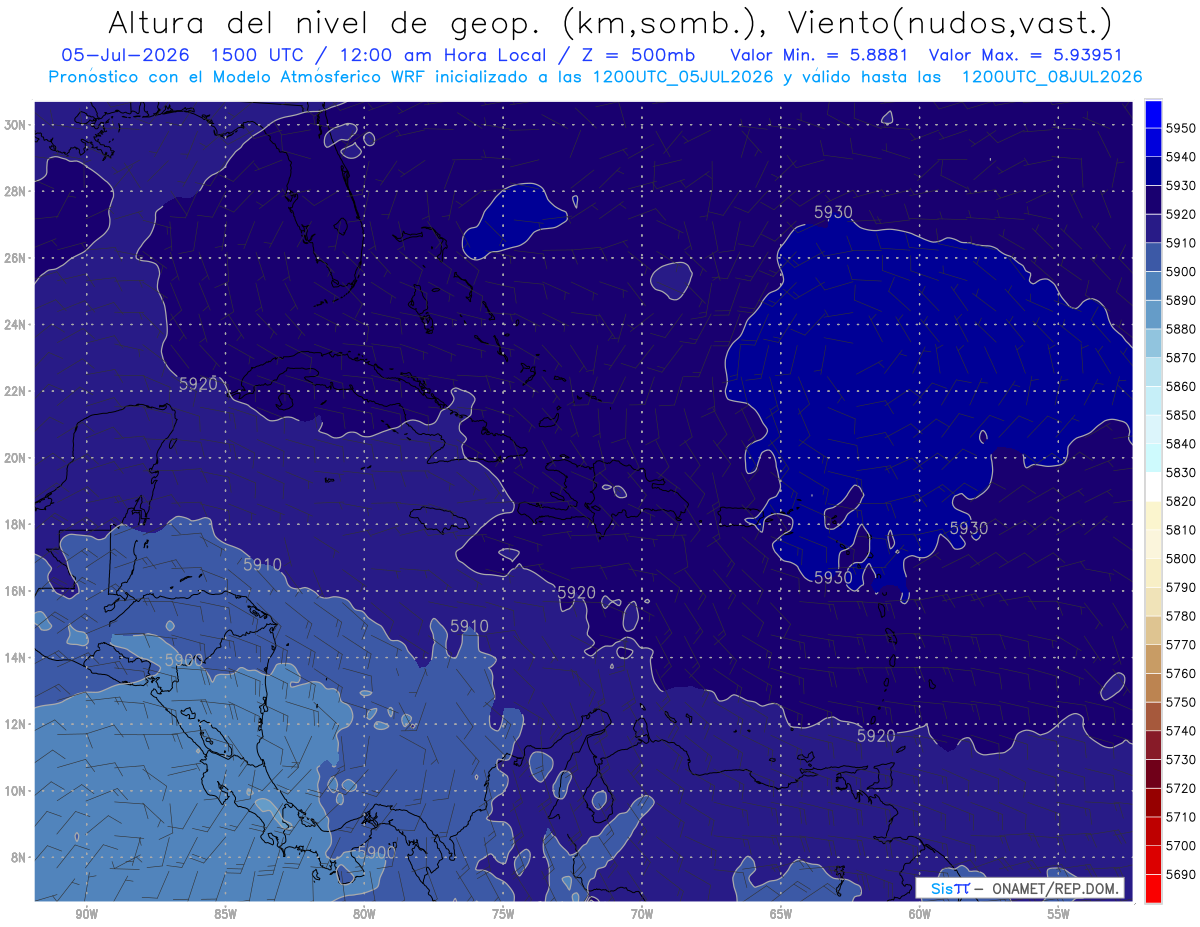Click the 80W longitude axis label
1200x927 pixels.
click(x=364, y=914)
